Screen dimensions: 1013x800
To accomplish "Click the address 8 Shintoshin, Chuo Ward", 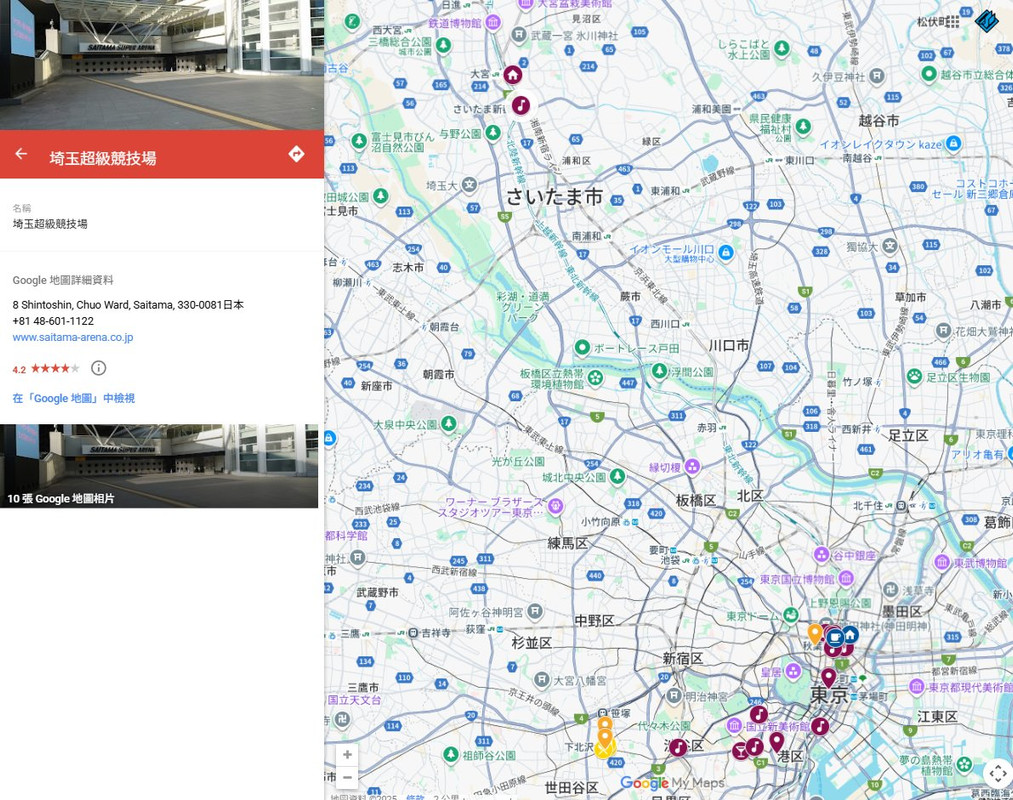I will click(x=128, y=304).
